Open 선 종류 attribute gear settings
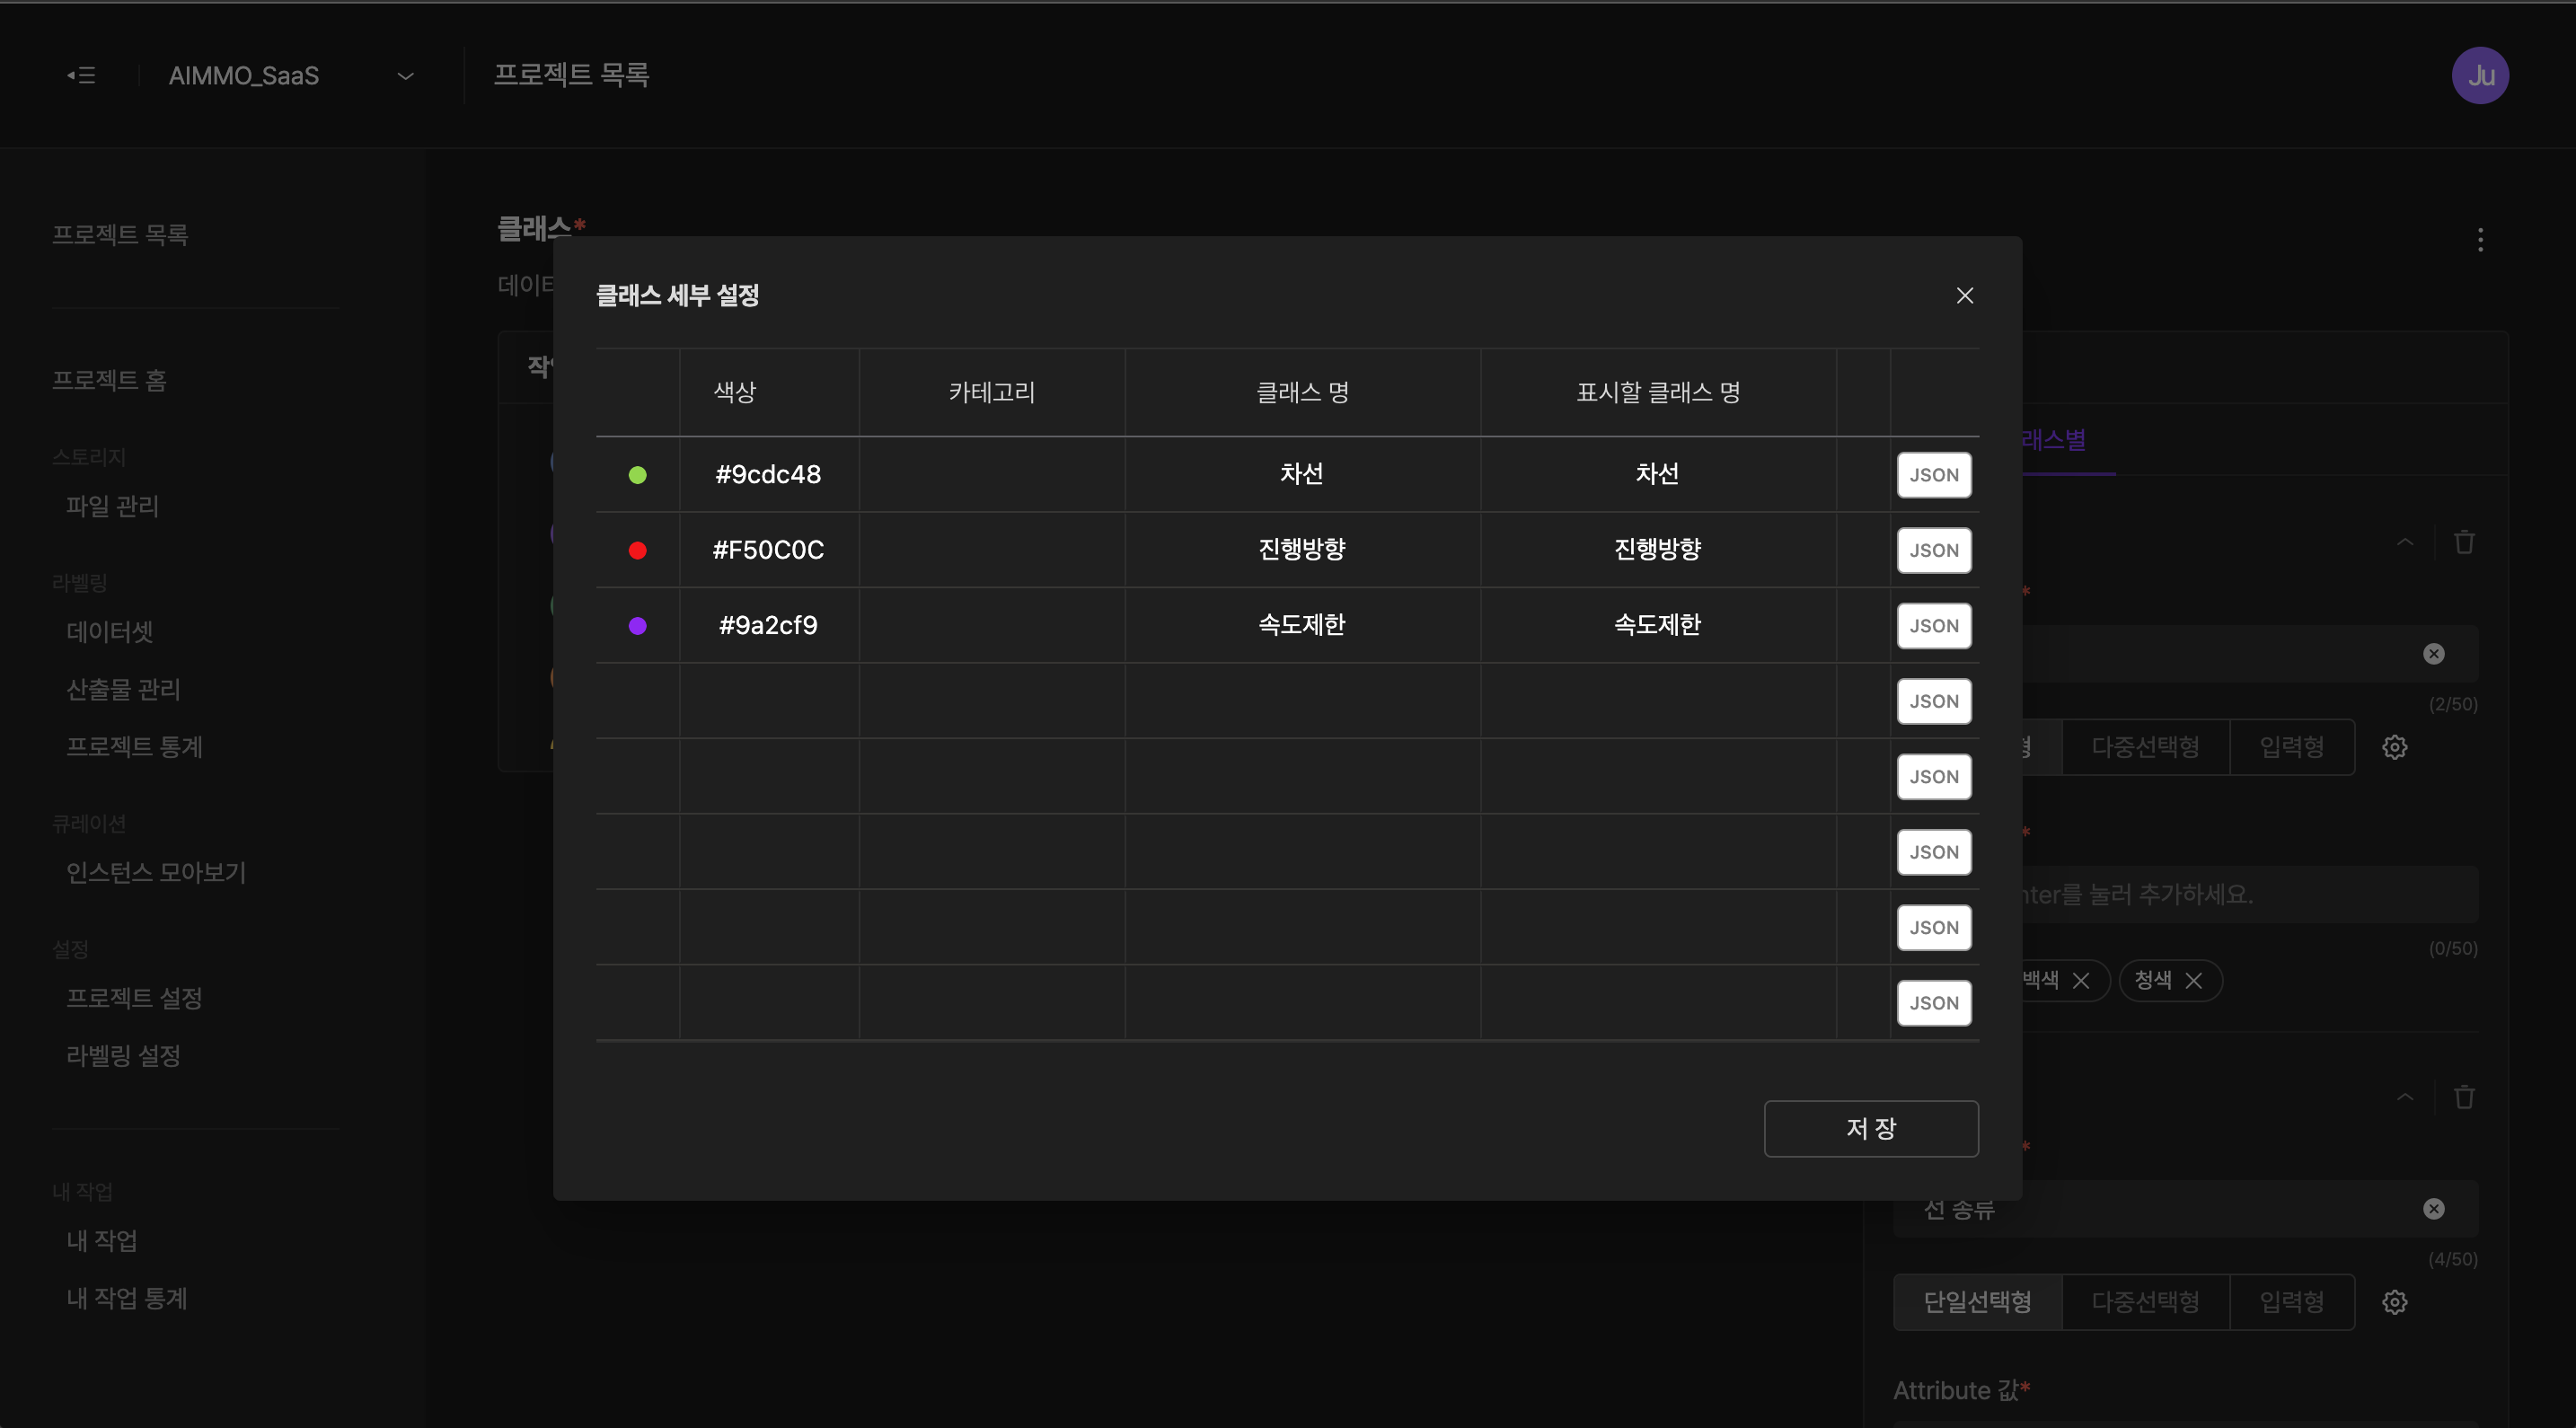Viewport: 2576px width, 1428px height. (2394, 1302)
